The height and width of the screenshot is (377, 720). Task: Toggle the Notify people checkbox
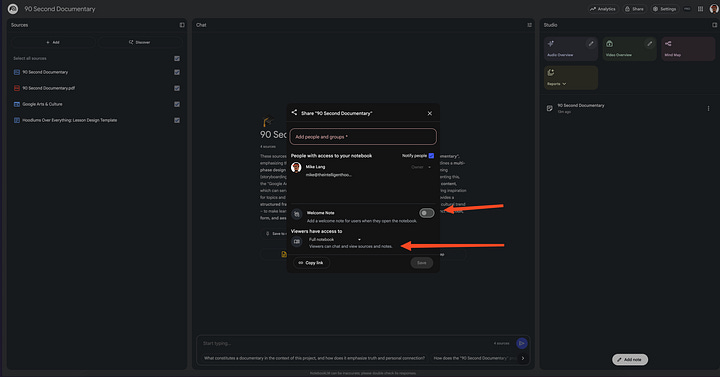click(x=431, y=156)
